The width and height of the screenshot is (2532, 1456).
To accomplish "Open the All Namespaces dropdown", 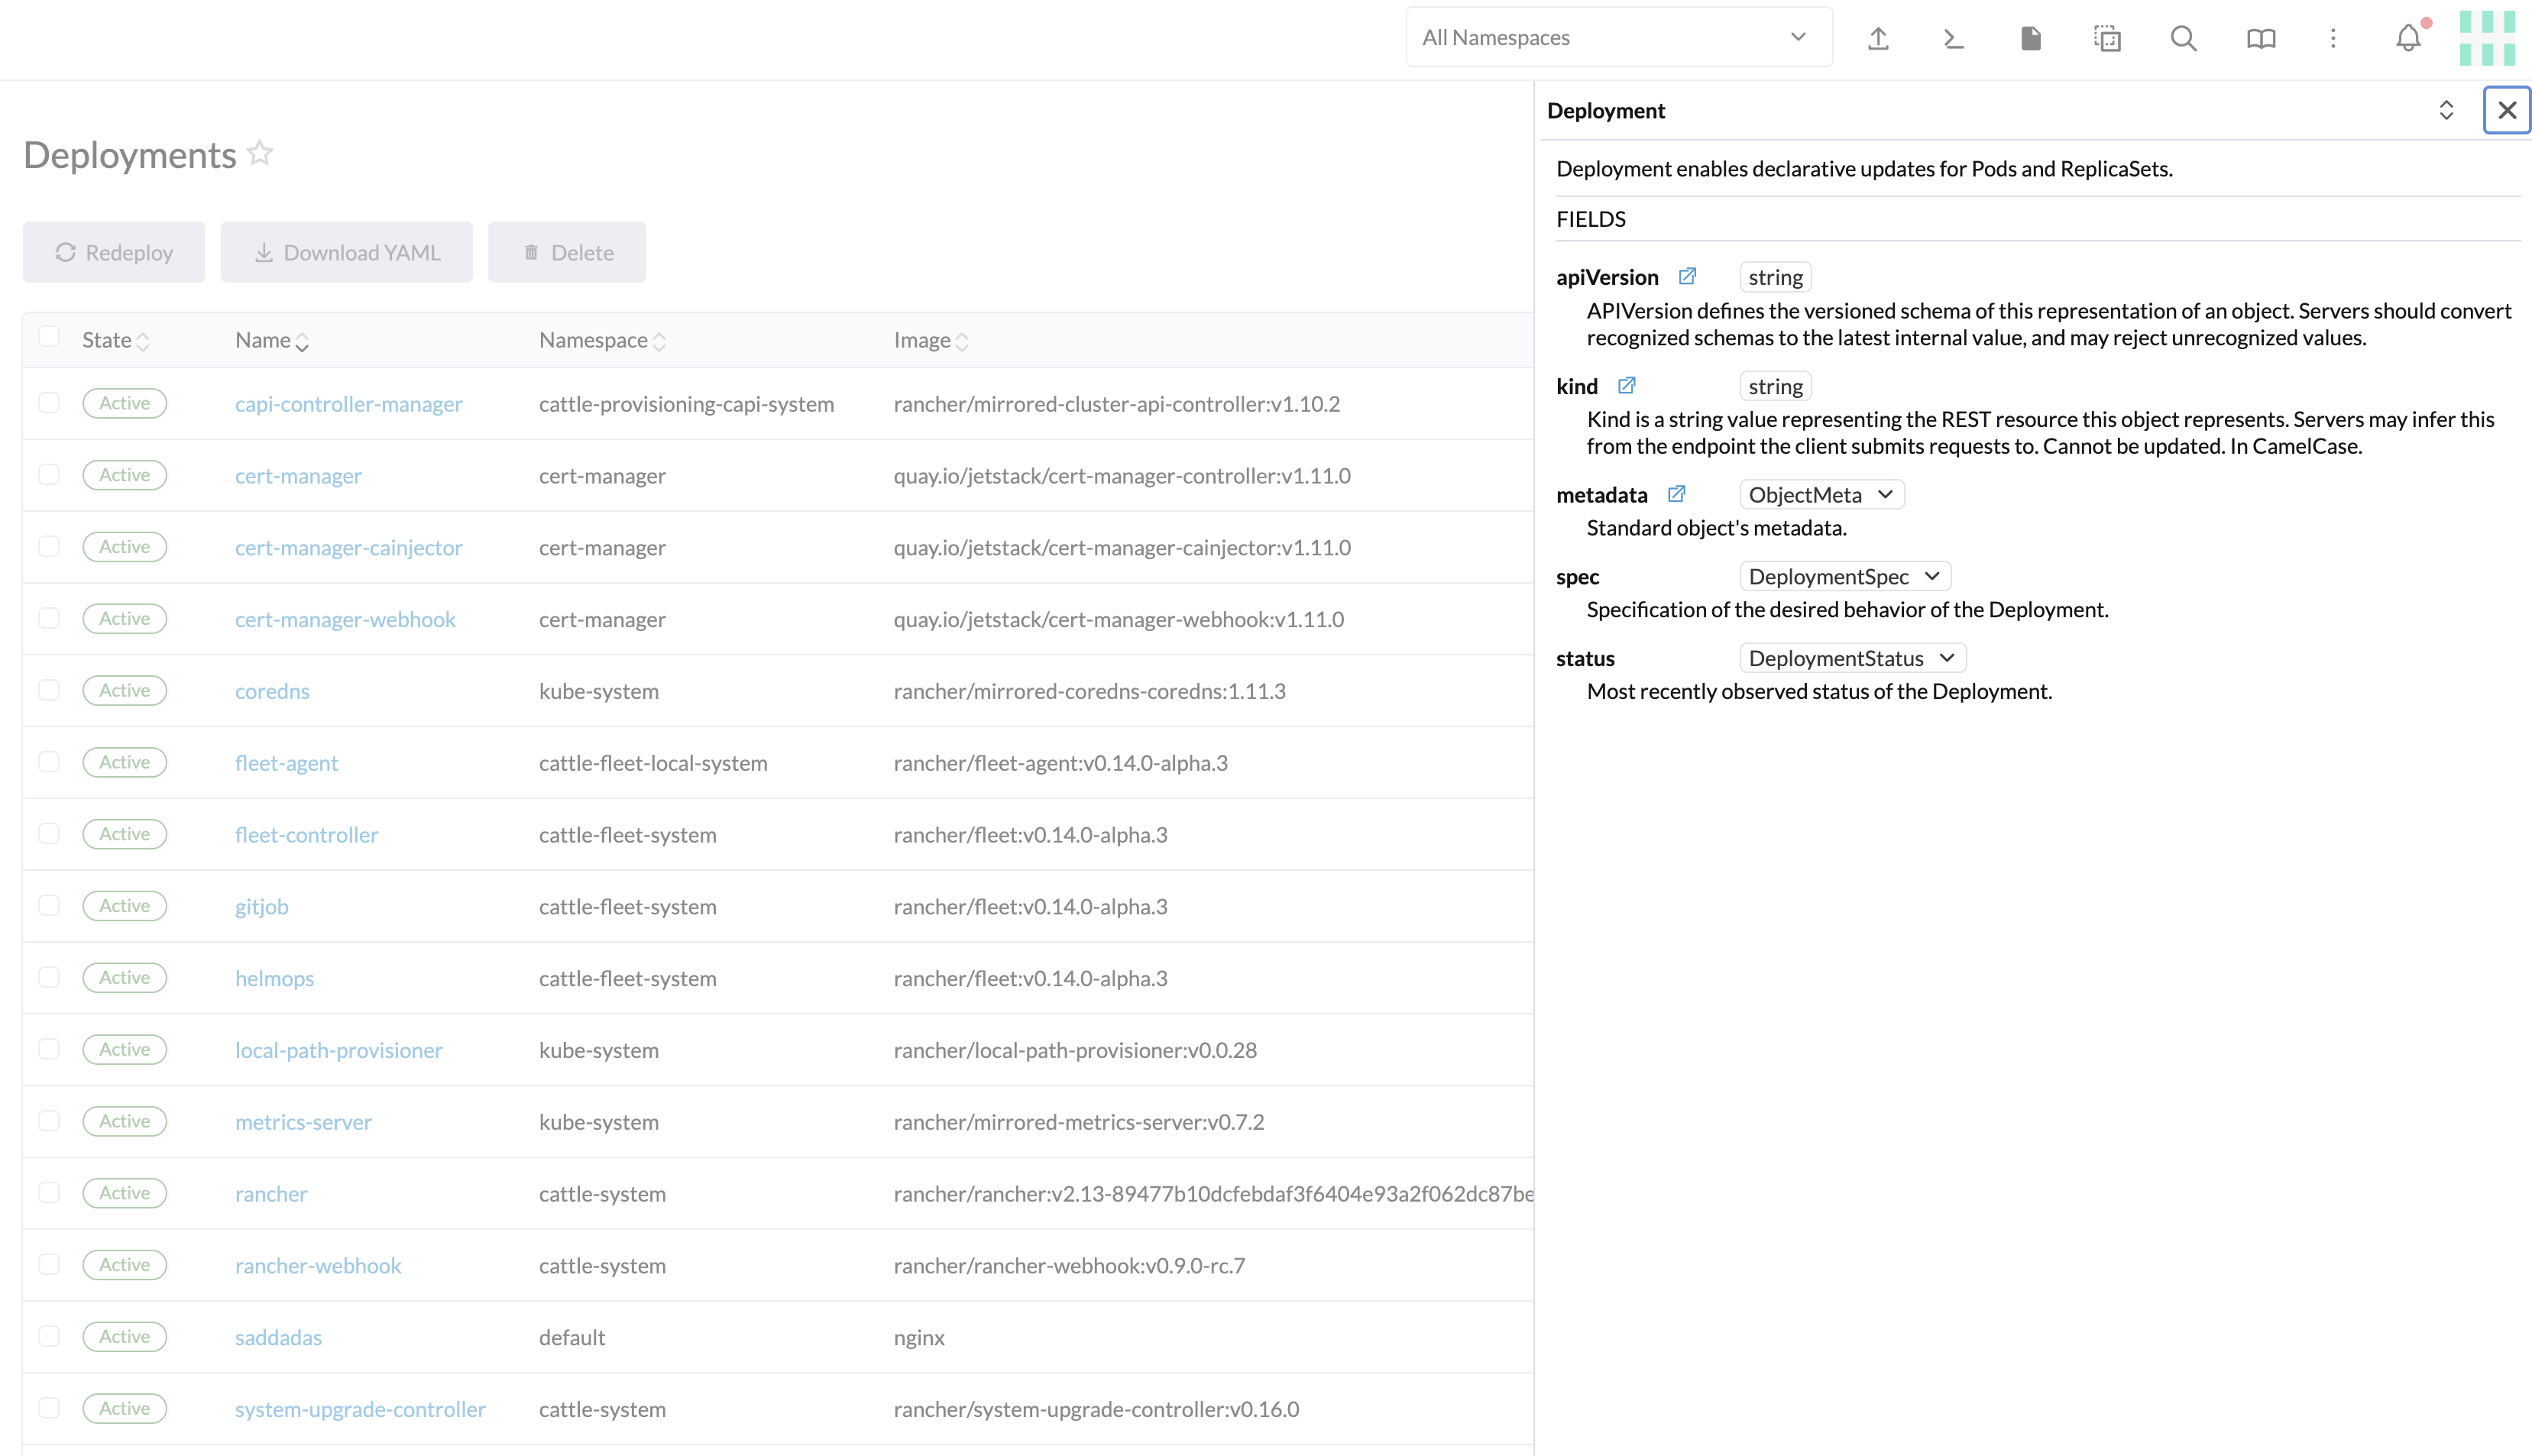I will pos(1618,37).
